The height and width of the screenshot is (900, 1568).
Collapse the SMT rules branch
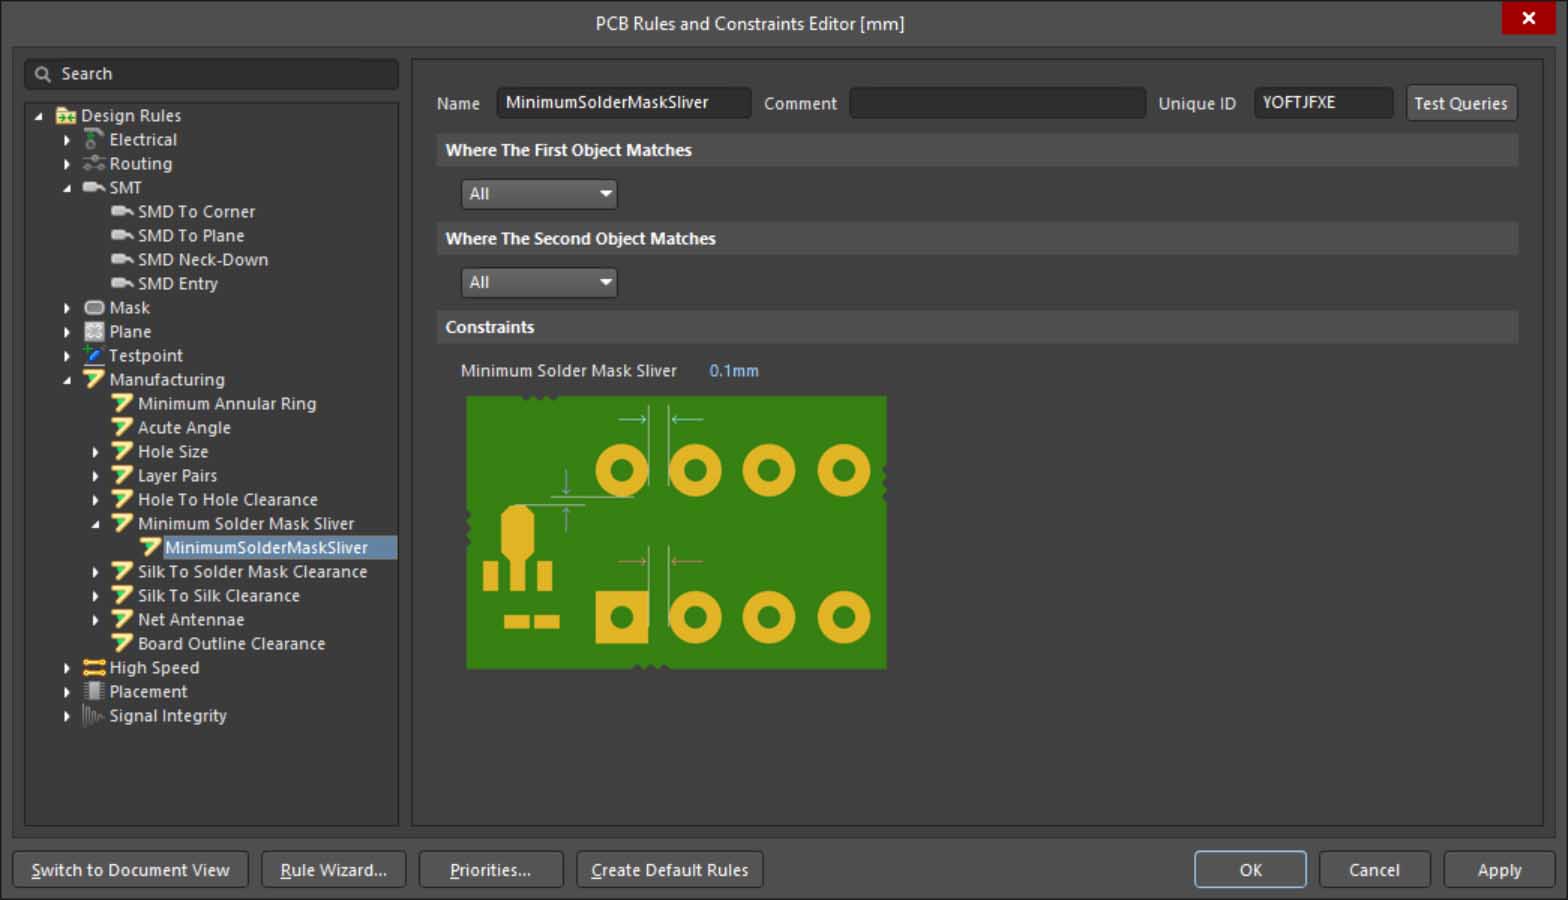coord(67,188)
